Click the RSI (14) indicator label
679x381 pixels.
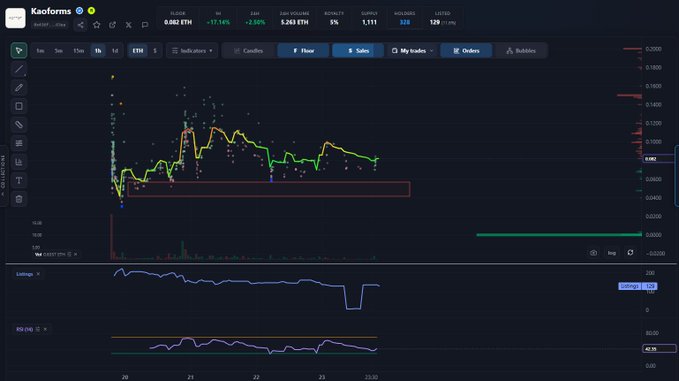tap(25, 329)
